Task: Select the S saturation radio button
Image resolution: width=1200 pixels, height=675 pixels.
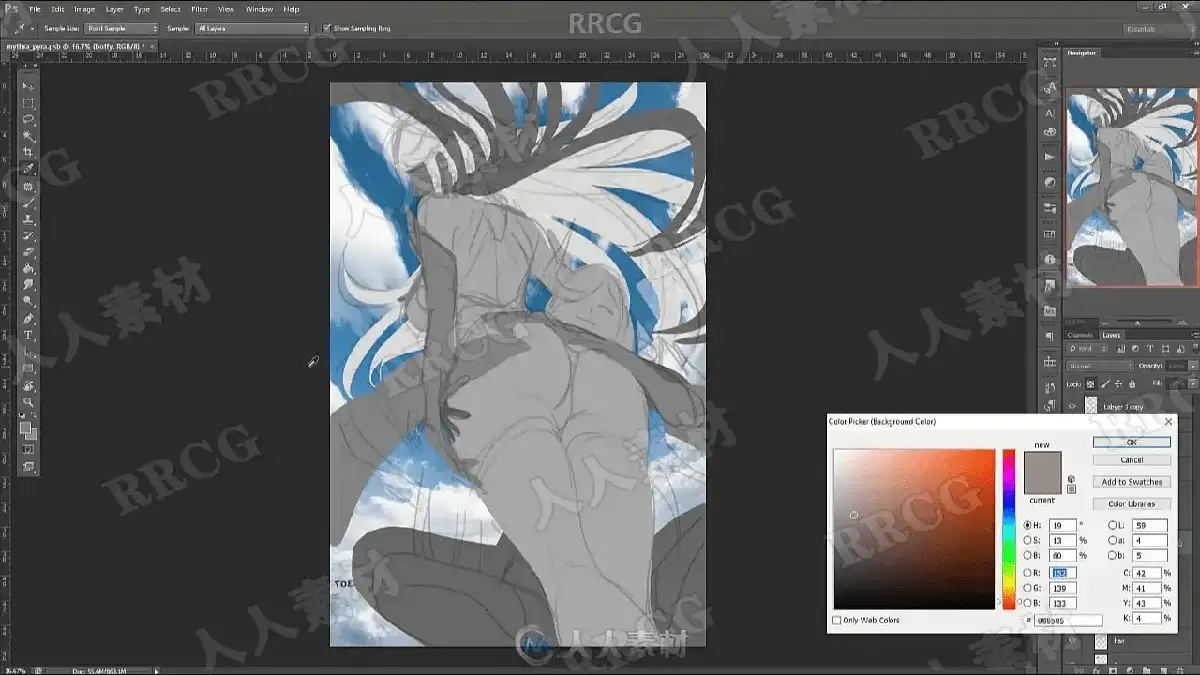Action: point(1028,540)
